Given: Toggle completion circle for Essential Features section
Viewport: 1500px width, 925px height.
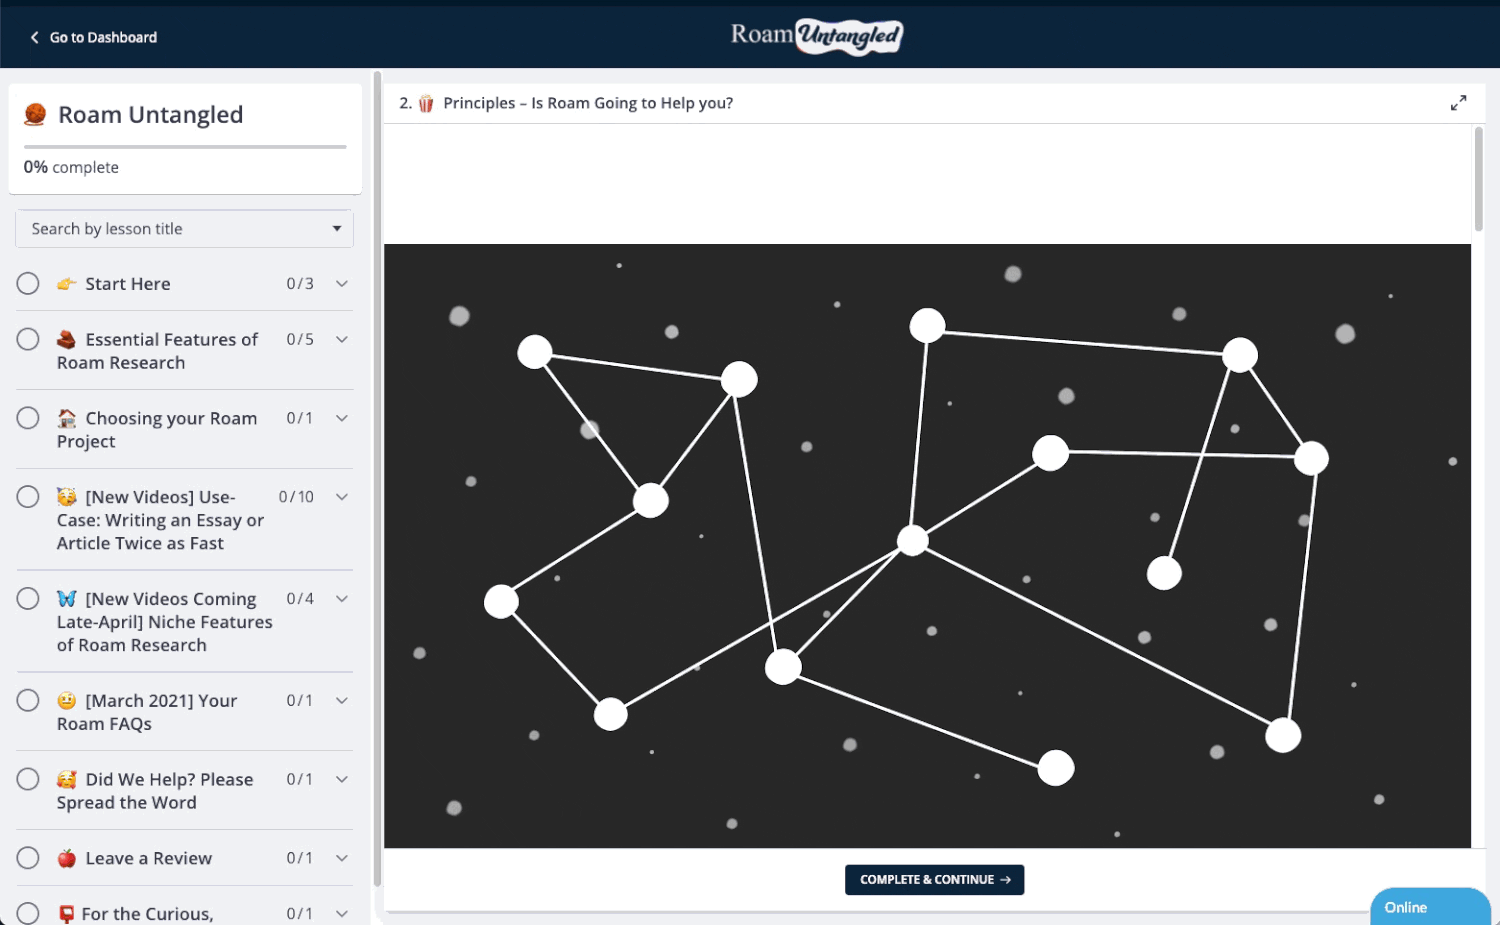Looking at the screenshot, I should (x=28, y=340).
